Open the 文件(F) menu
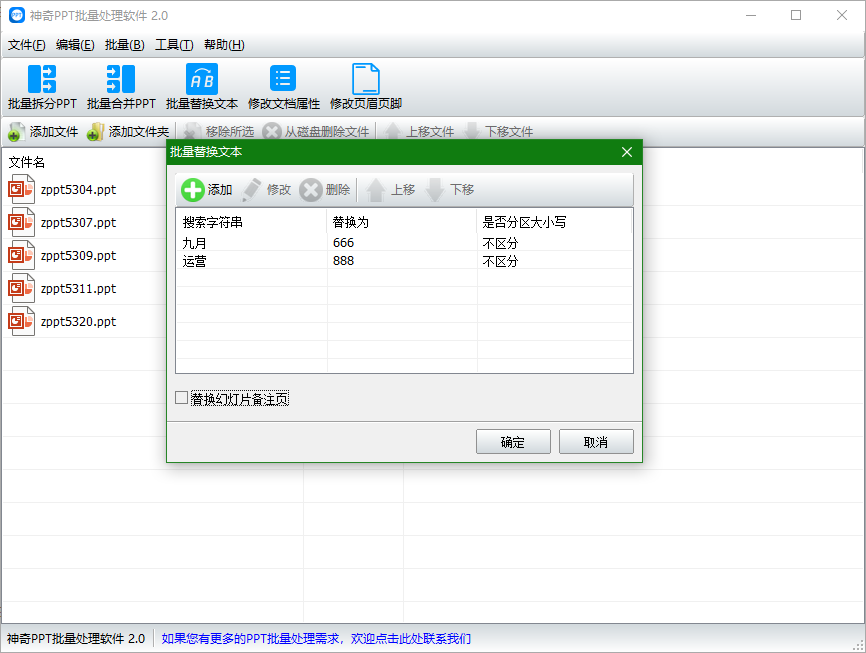866x653 pixels. pos(26,45)
